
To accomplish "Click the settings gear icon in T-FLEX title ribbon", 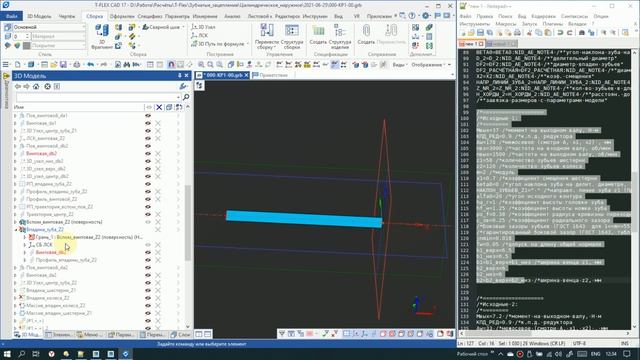I will tap(426, 16).
